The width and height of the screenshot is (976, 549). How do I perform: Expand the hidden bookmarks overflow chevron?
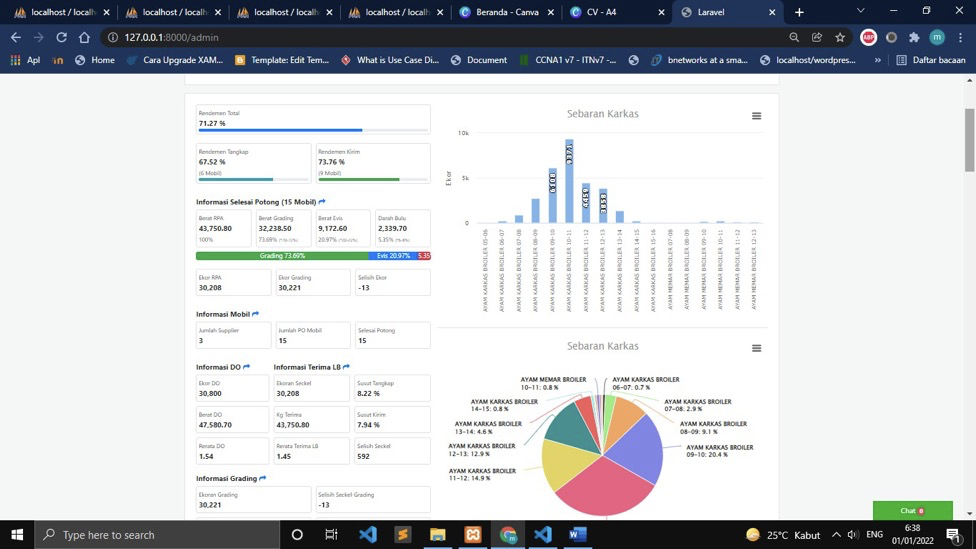[x=878, y=60]
